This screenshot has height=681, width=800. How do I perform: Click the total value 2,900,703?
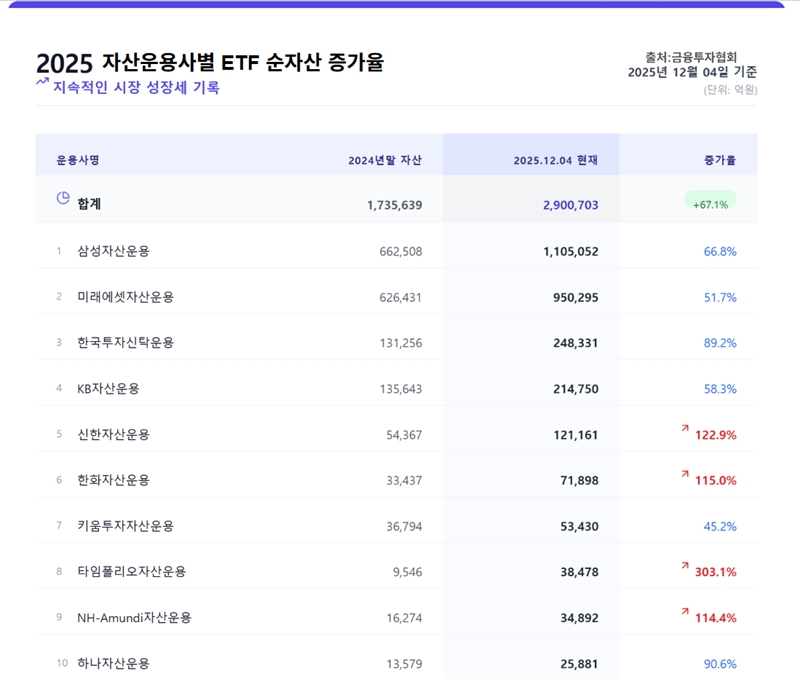570,205
